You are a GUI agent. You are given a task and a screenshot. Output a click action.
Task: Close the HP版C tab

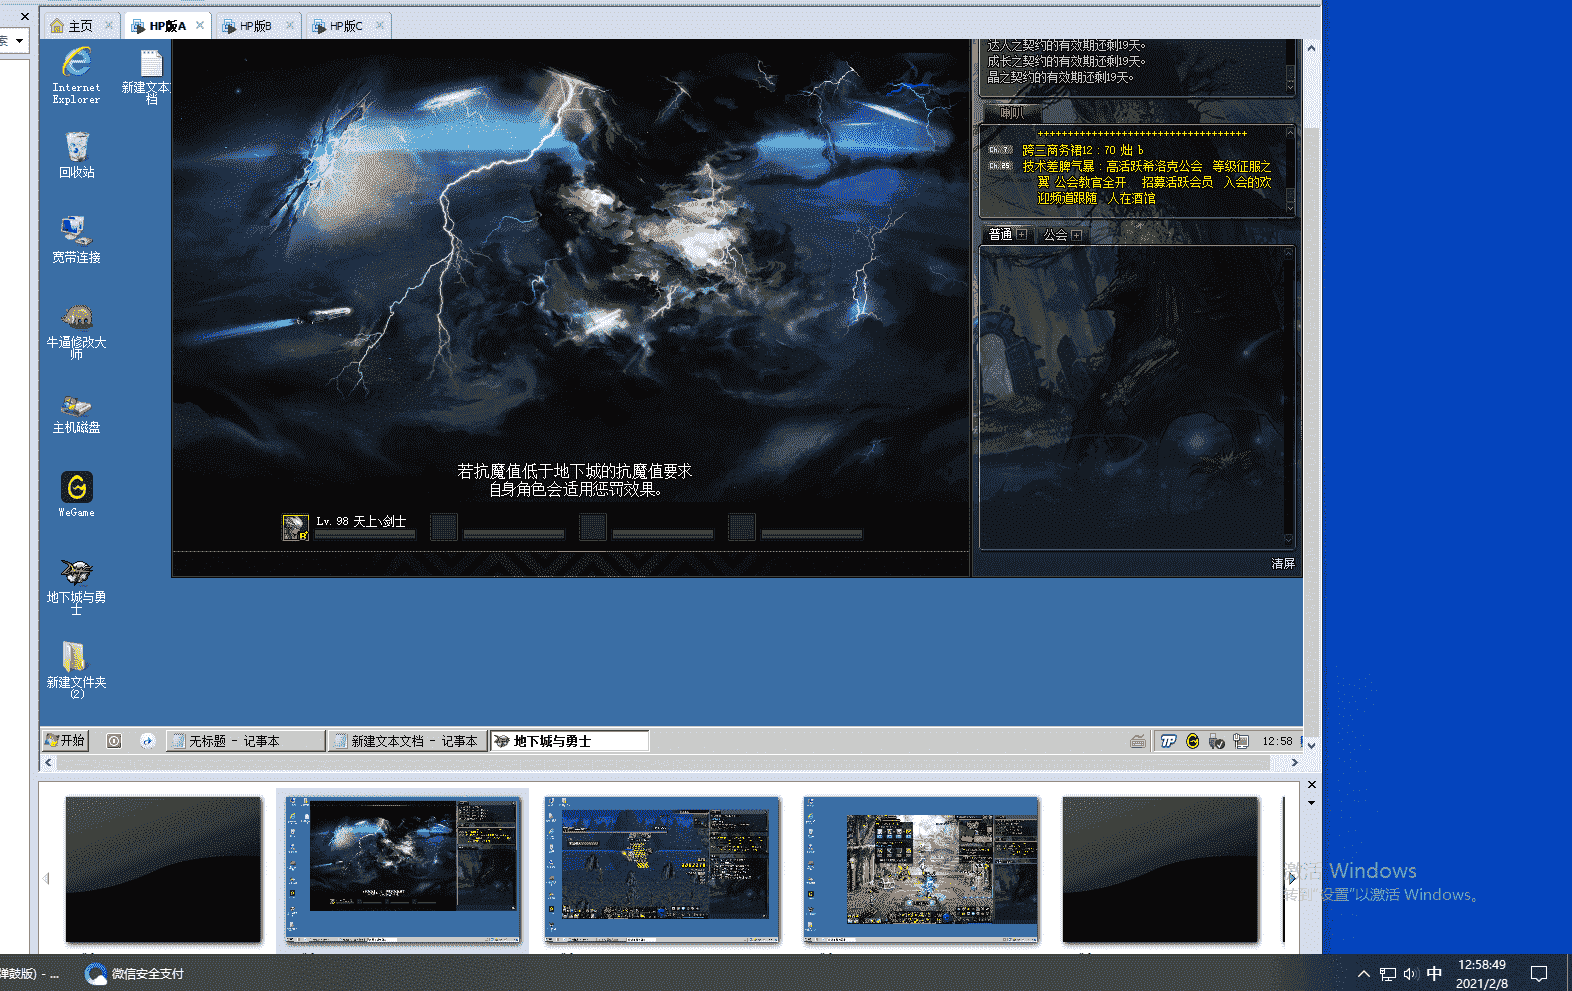[380, 25]
